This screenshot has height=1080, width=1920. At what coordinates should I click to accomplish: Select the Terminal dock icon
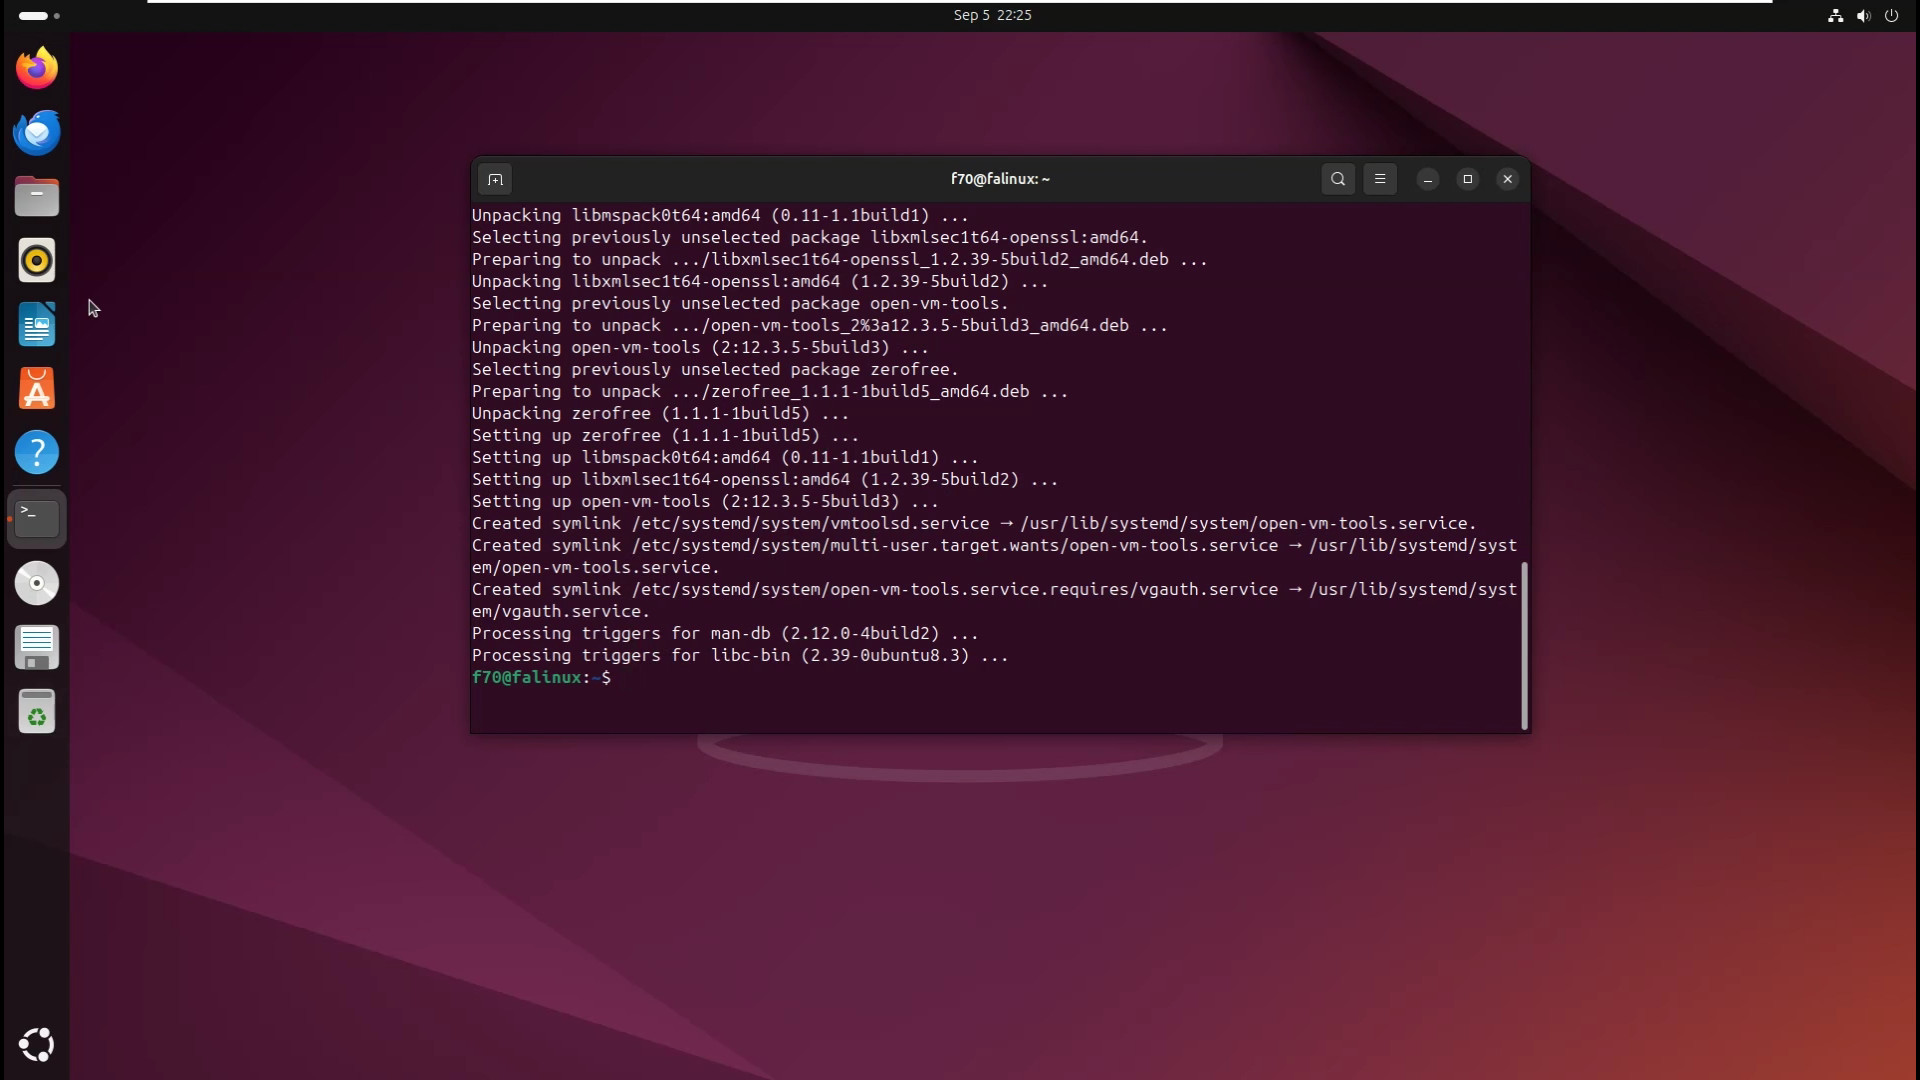pyautogui.click(x=37, y=518)
